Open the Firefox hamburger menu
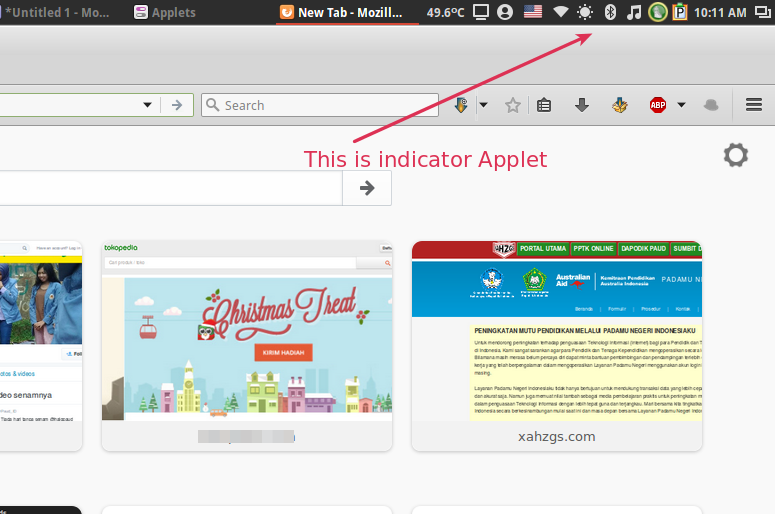 click(x=754, y=105)
